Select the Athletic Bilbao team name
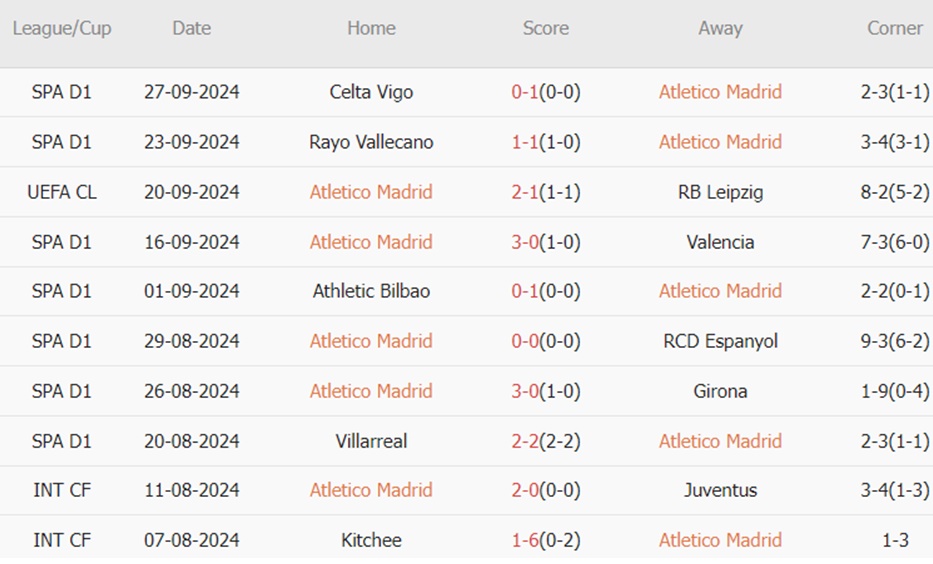 371,291
